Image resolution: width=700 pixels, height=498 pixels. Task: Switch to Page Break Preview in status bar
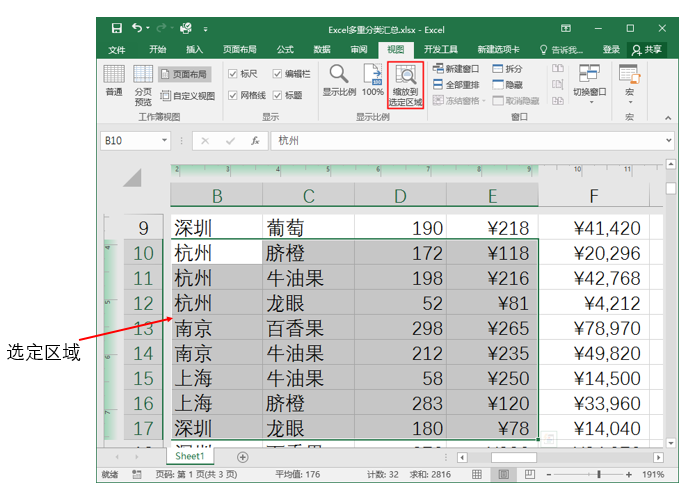[x=529, y=474]
